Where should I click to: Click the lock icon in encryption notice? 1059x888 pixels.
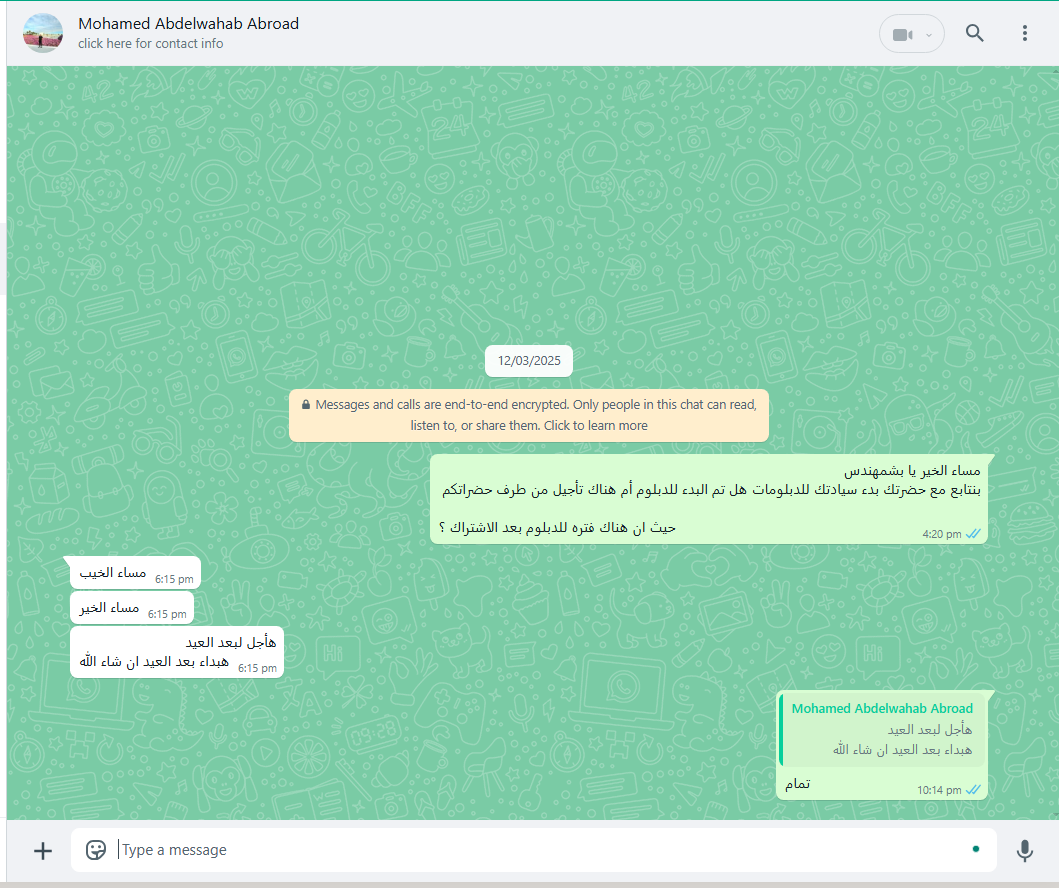click(x=306, y=404)
